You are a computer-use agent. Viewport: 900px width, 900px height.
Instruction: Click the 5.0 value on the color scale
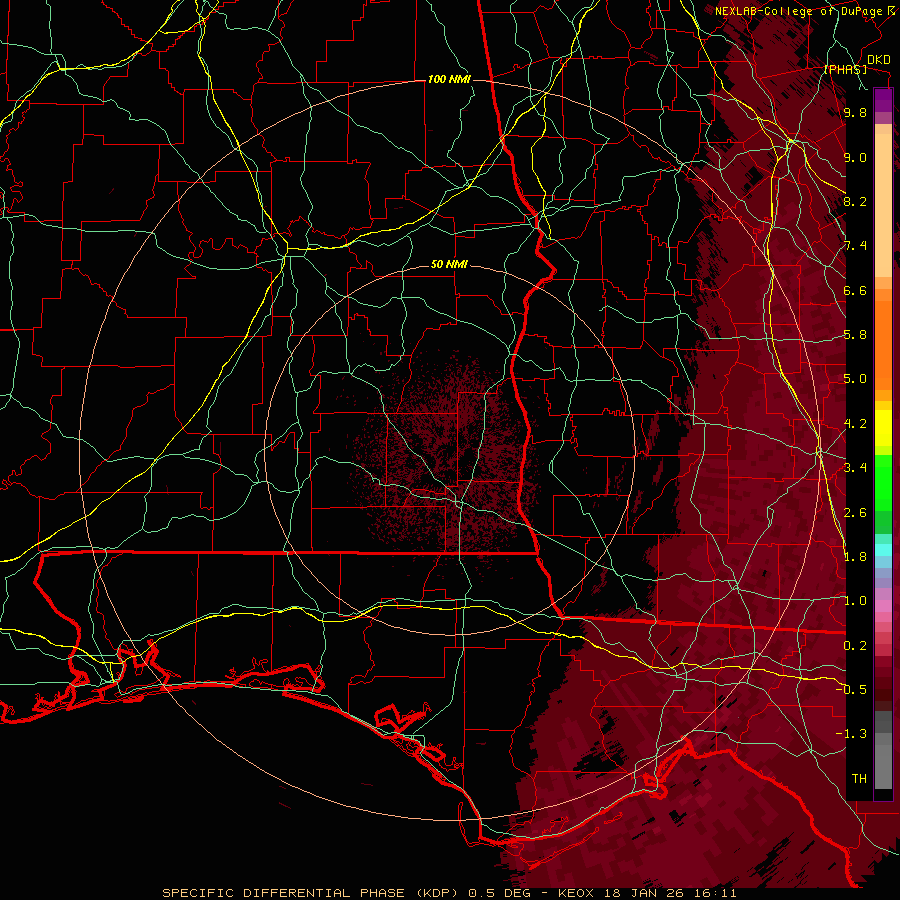coord(855,379)
